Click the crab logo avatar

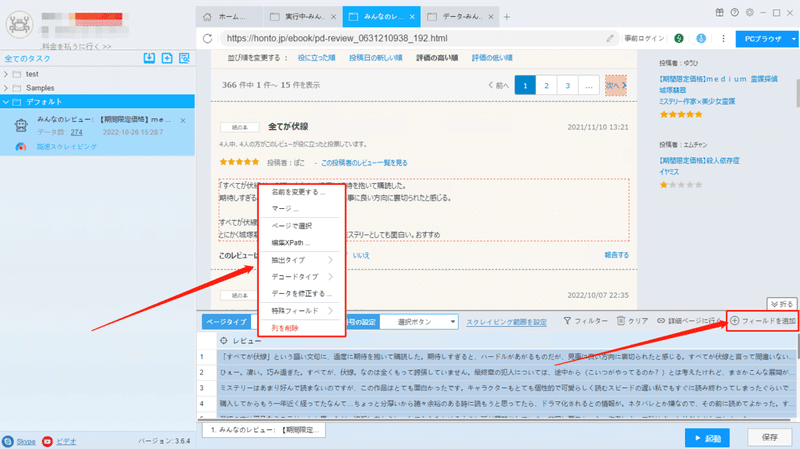click(x=19, y=24)
